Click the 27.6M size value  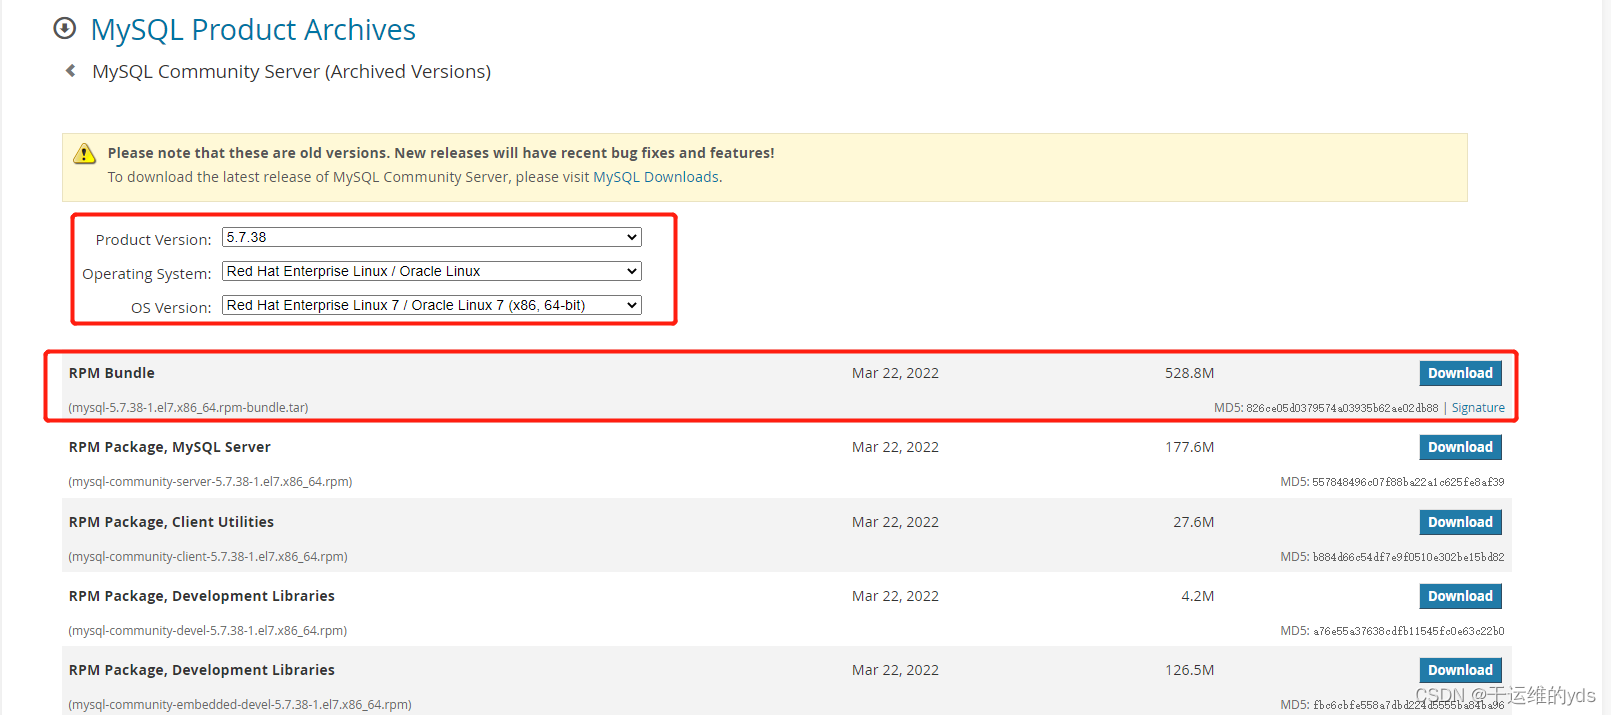coord(1194,522)
